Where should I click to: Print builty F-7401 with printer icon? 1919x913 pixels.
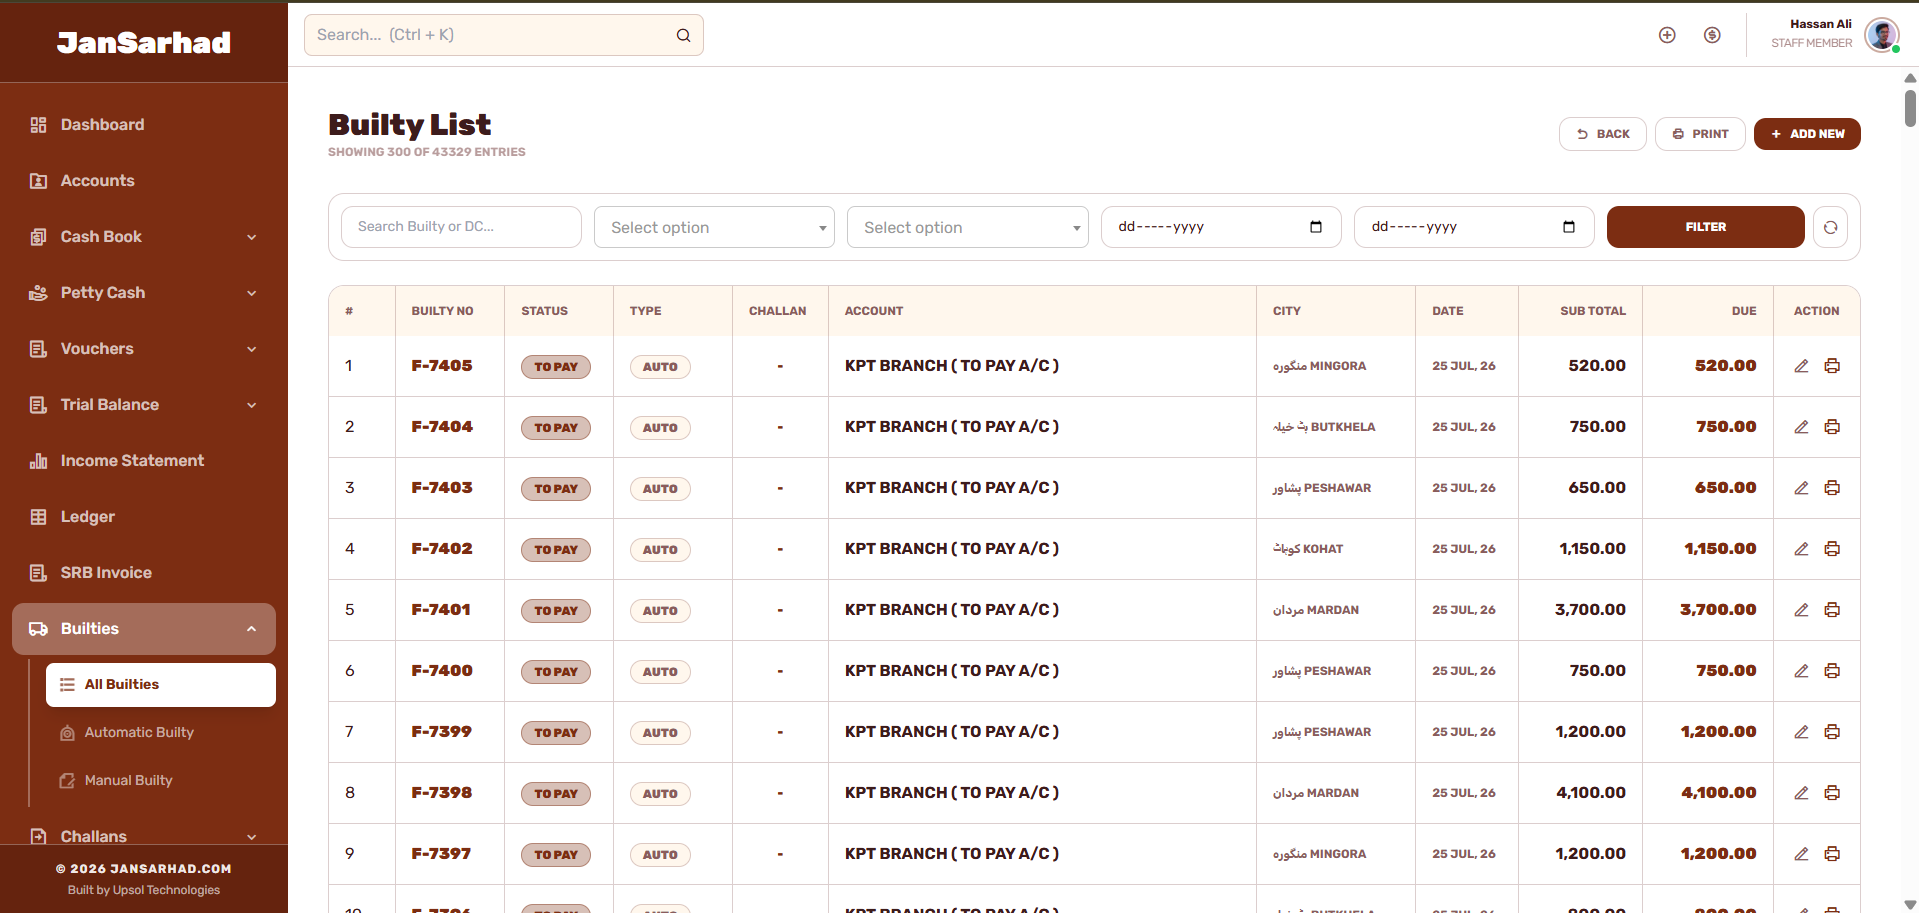click(x=1832, y=610)
